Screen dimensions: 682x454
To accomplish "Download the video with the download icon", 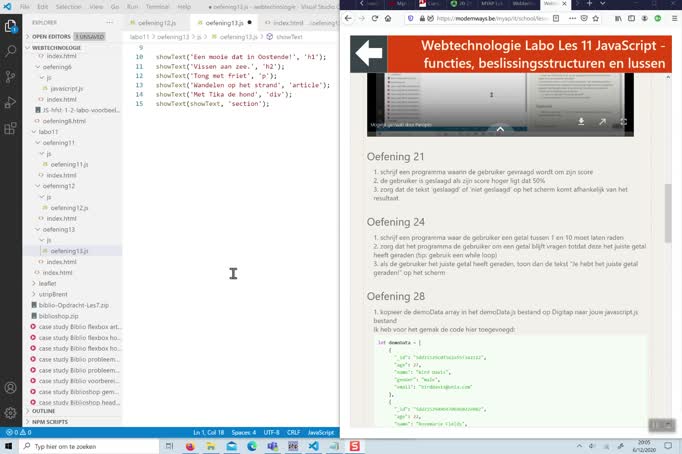I will (581, 122).
